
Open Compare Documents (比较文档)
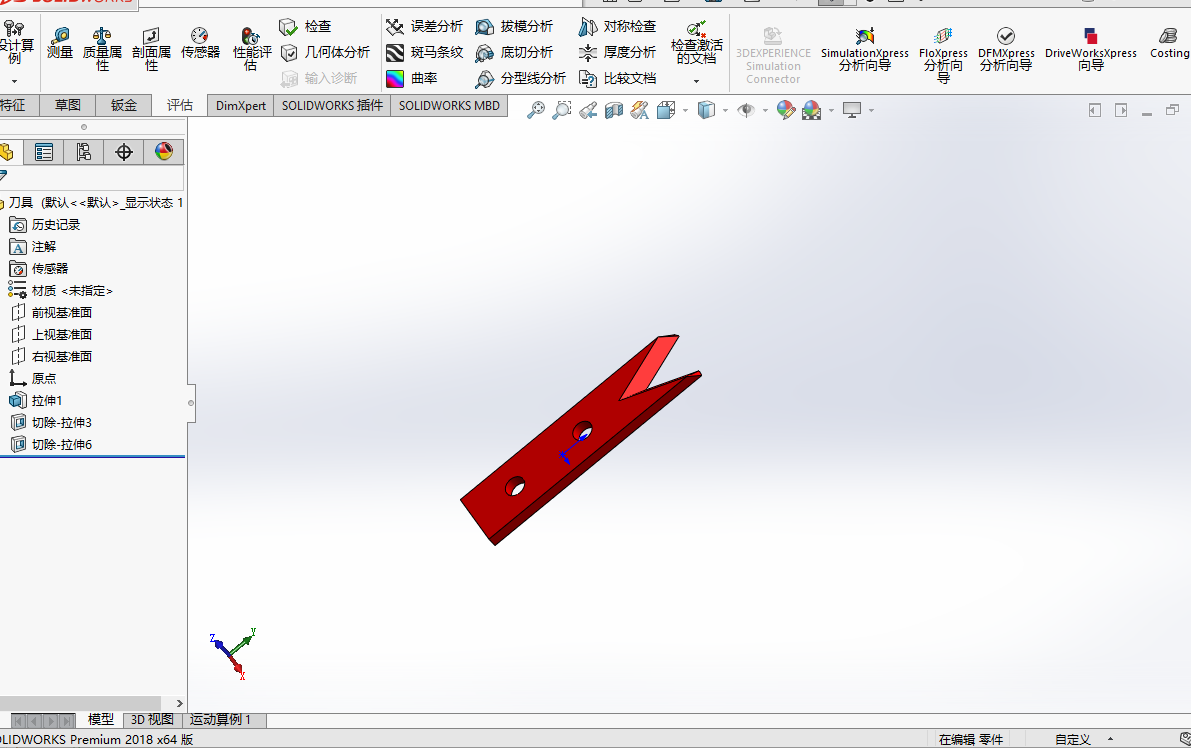pyautogui.click(x=617, y=78)
